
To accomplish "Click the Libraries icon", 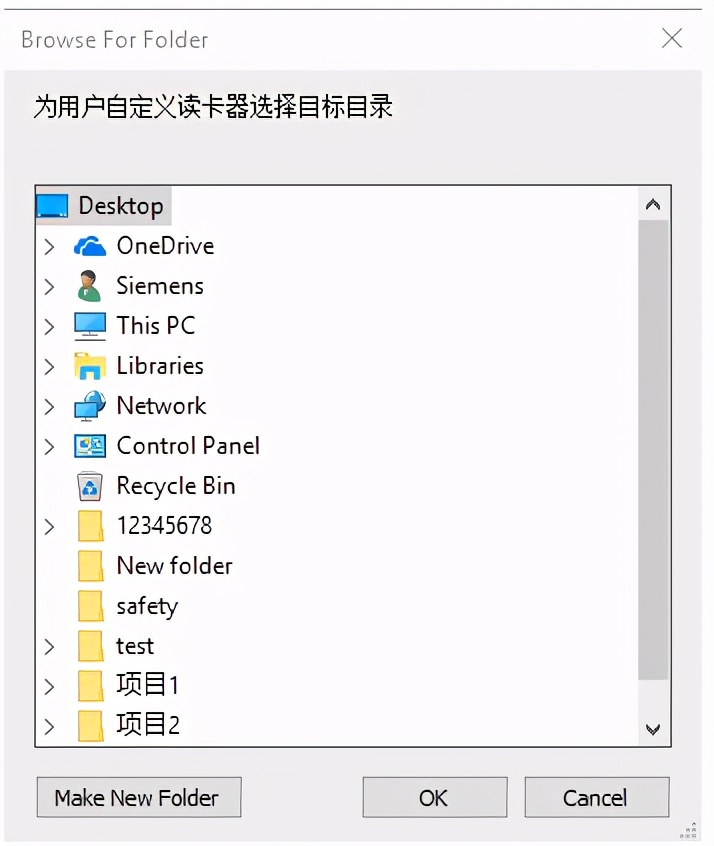I will point(90,365).
